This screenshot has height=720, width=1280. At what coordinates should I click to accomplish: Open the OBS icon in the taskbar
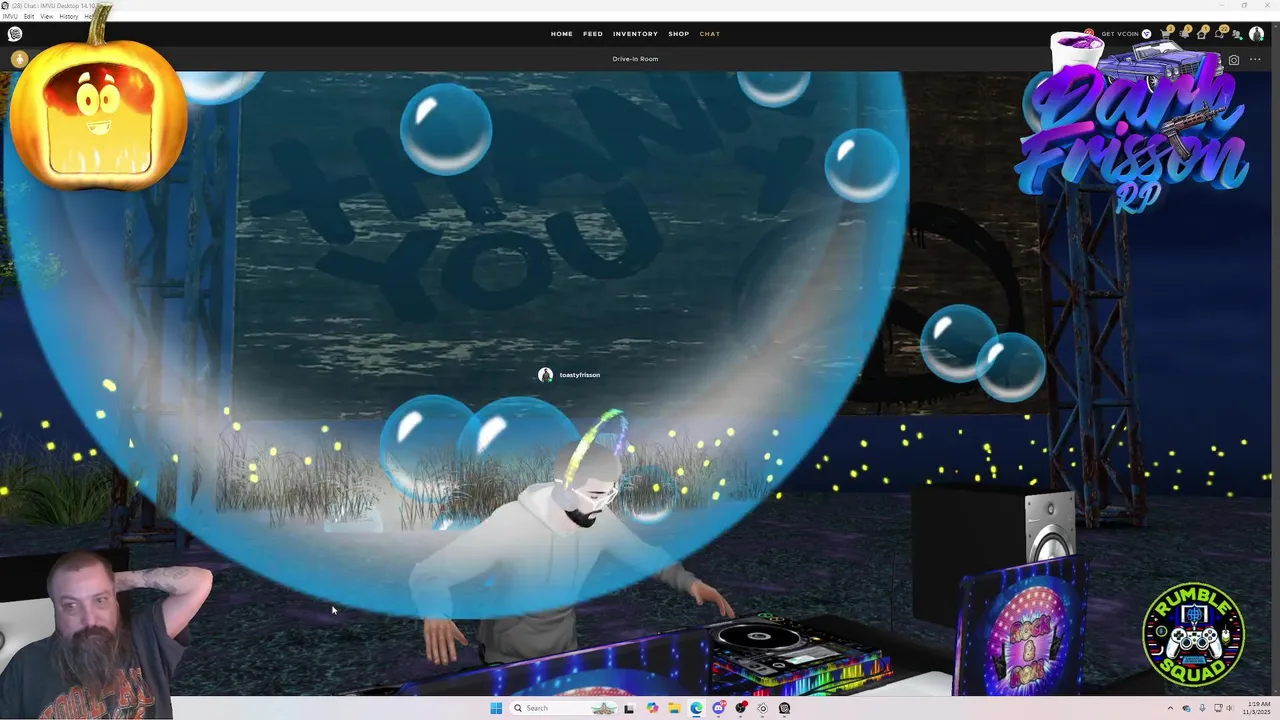741,708
